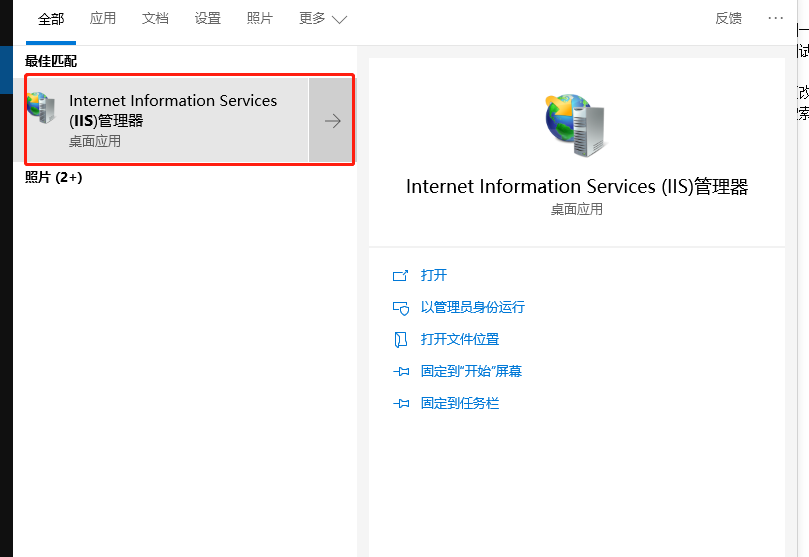Click 打开 to launch IIS manager
Screen dimensions: 809x557
(434, 275)
